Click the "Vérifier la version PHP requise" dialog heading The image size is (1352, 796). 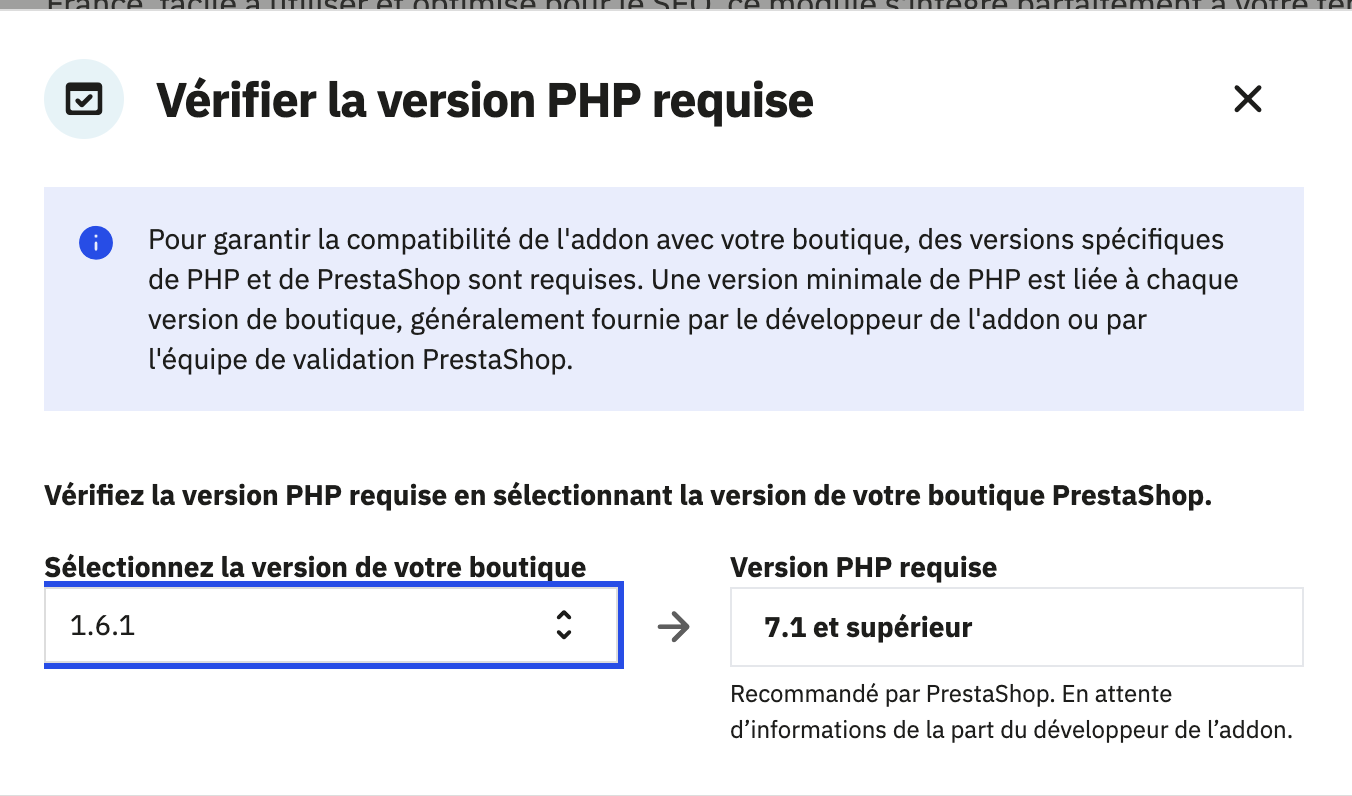click(x=485, y=100)
